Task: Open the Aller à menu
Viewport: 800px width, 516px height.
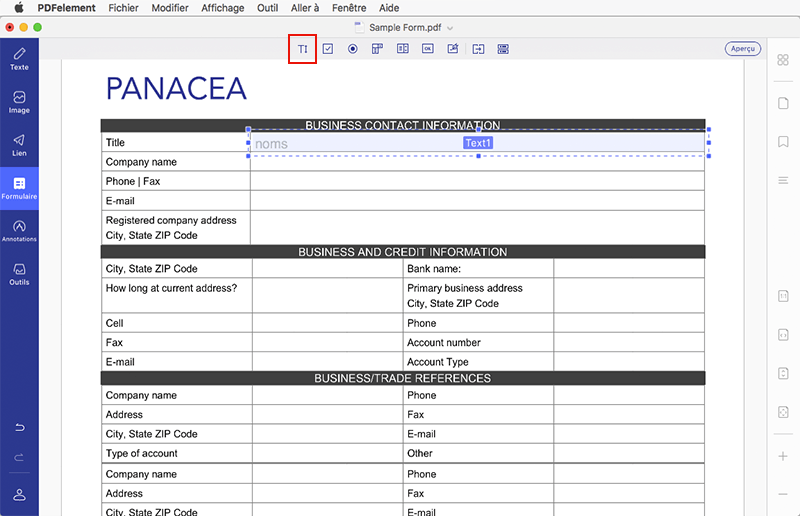Action: click(x=305, y=8)
